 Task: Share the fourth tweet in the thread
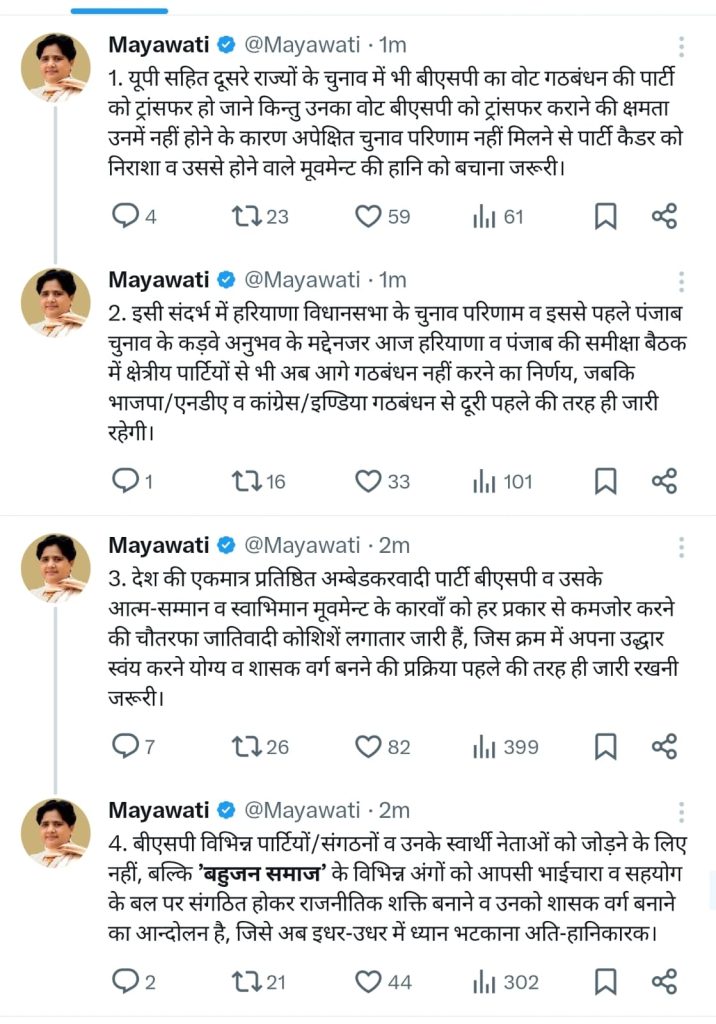[665, 981]
